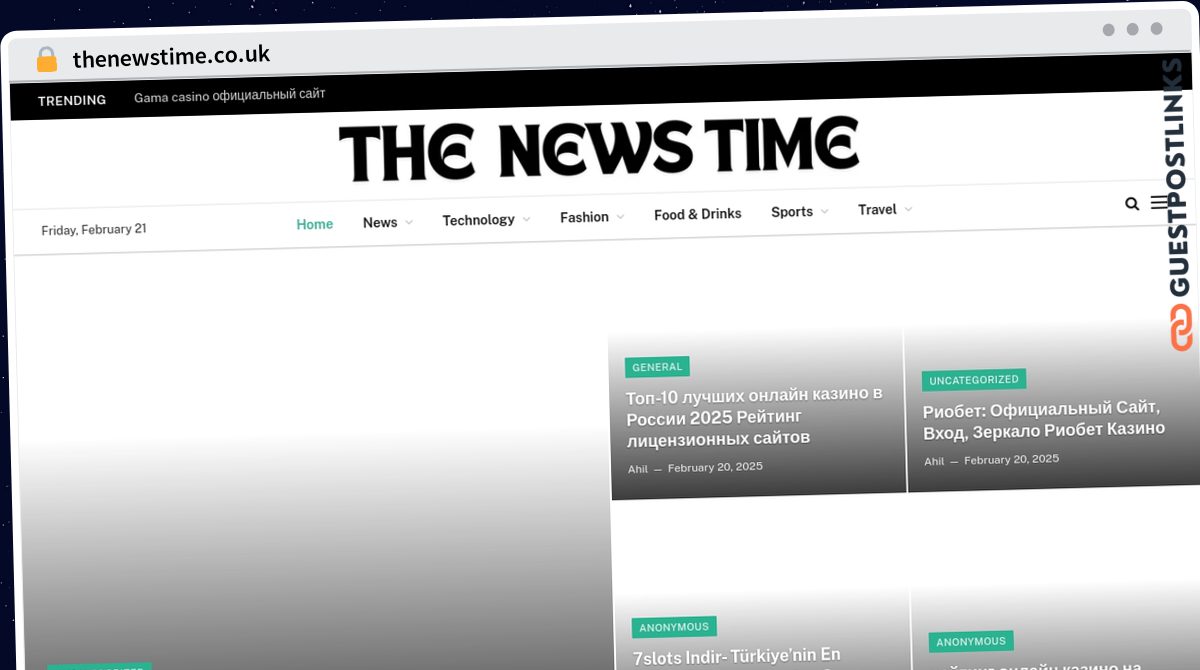Expand the Sports menu chevron
The height and width of the screenshot is (670, 1200).
click(x=824, y=211)
